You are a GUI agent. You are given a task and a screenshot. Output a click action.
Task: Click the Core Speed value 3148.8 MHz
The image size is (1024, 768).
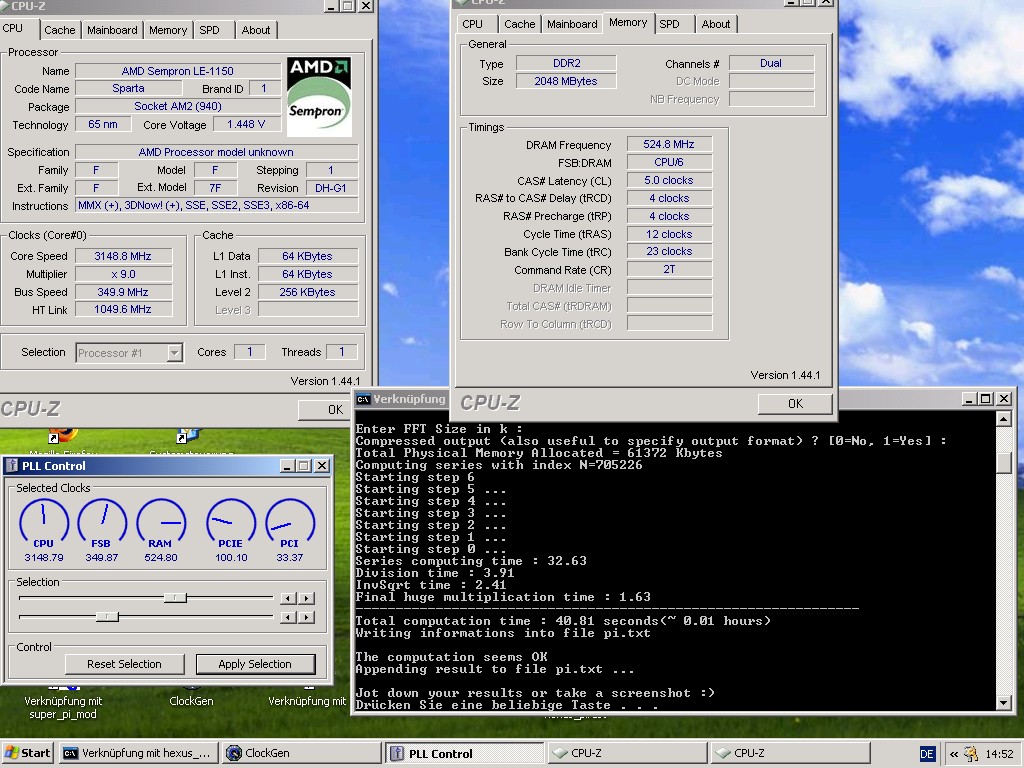[x=123, y=256]
